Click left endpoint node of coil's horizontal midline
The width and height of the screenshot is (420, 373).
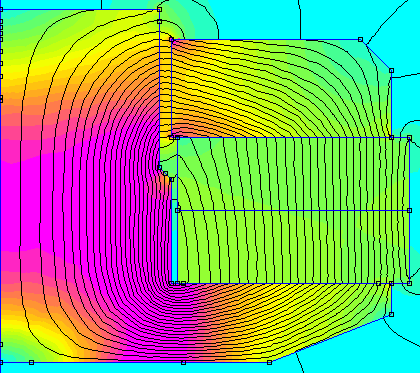pyautogui.click(x=178, y=210)
